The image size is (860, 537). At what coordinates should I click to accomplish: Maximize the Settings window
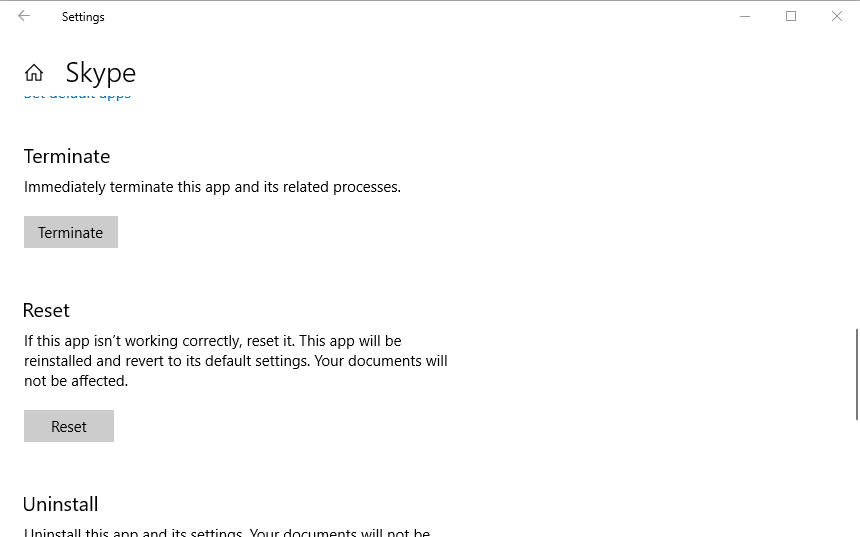pyautogui.click(x=791, y=16)
